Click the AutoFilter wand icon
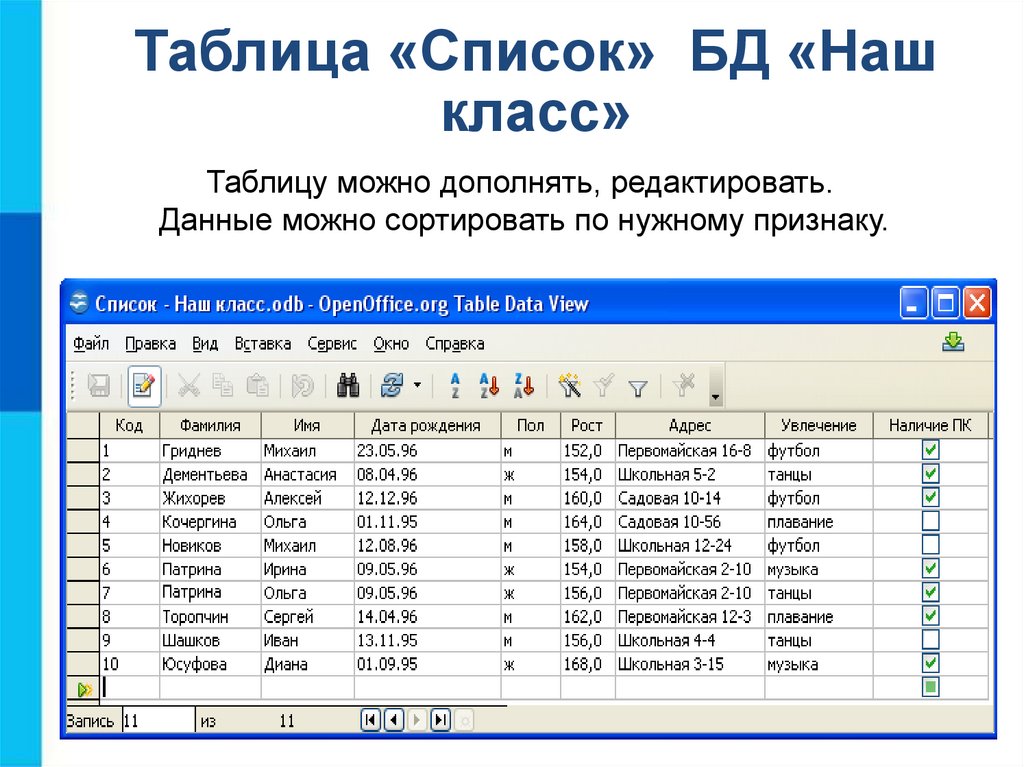 click(x=569, y=386)
